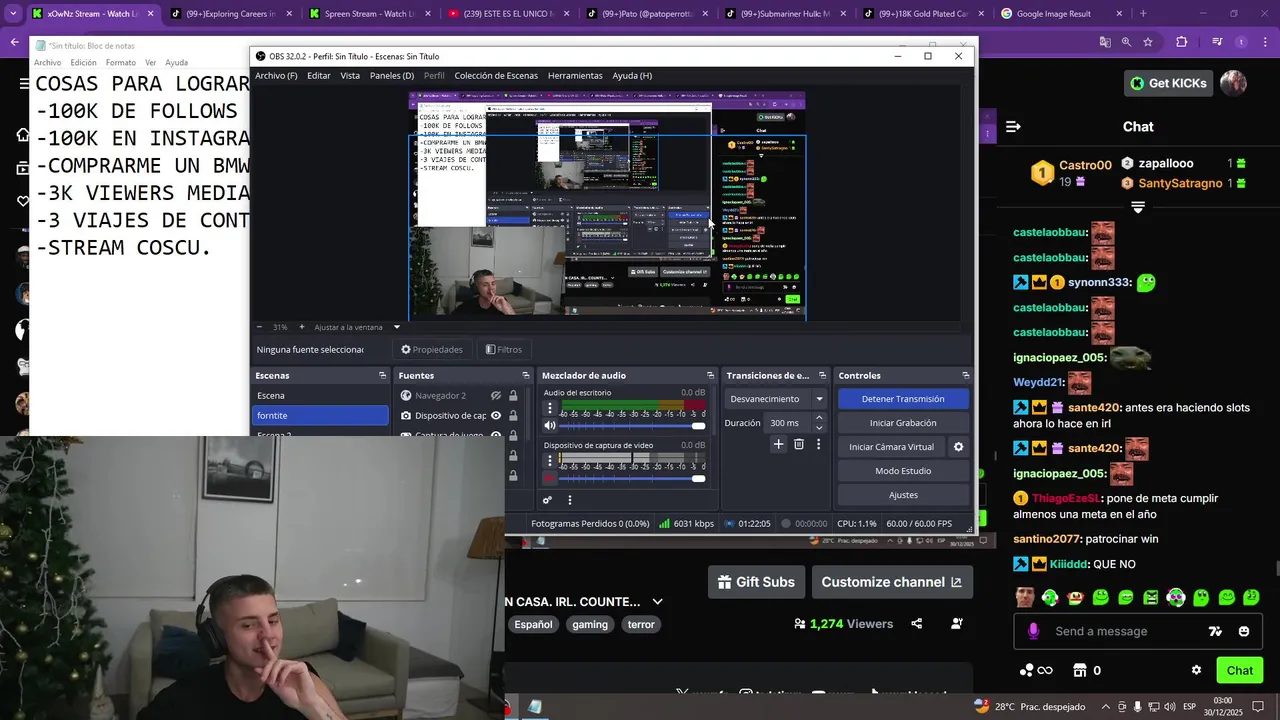
Task: Open OBS Ajustes button
Action: click(x=903, y=495)
